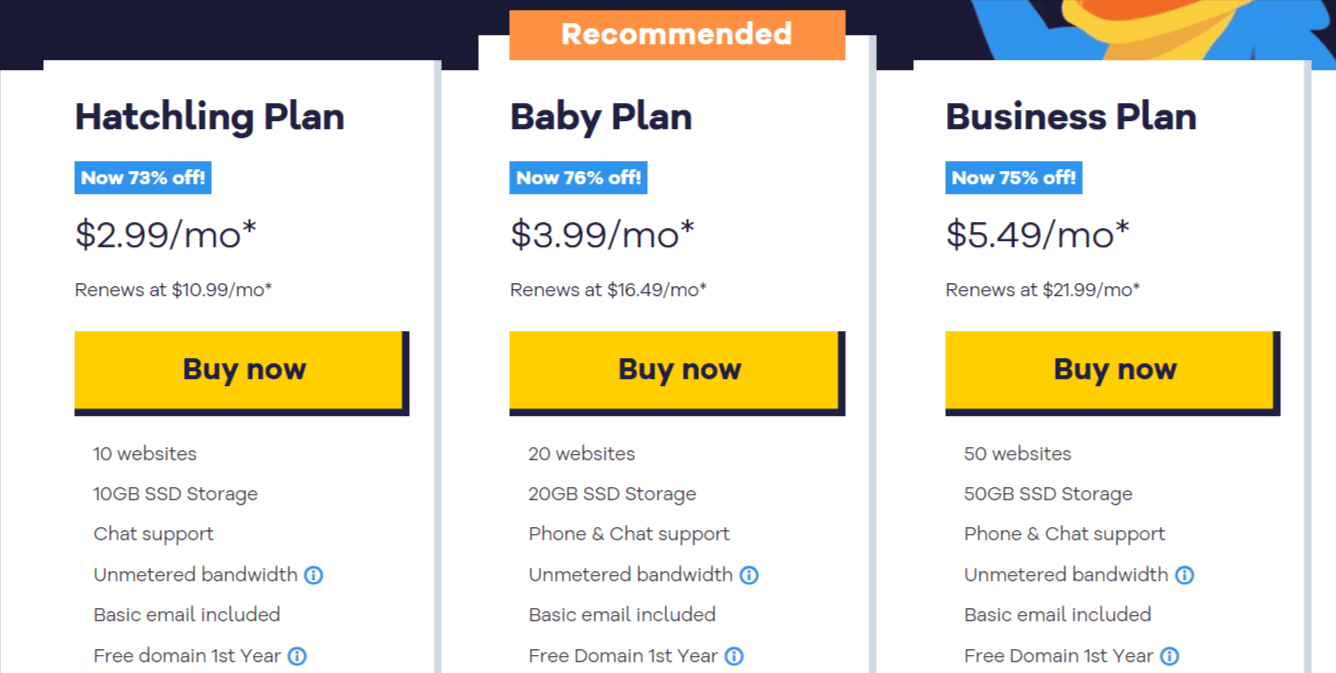Click the Now 75% off badge
This screenshot has height=673, width=1336.
(x=1013, y=178)
